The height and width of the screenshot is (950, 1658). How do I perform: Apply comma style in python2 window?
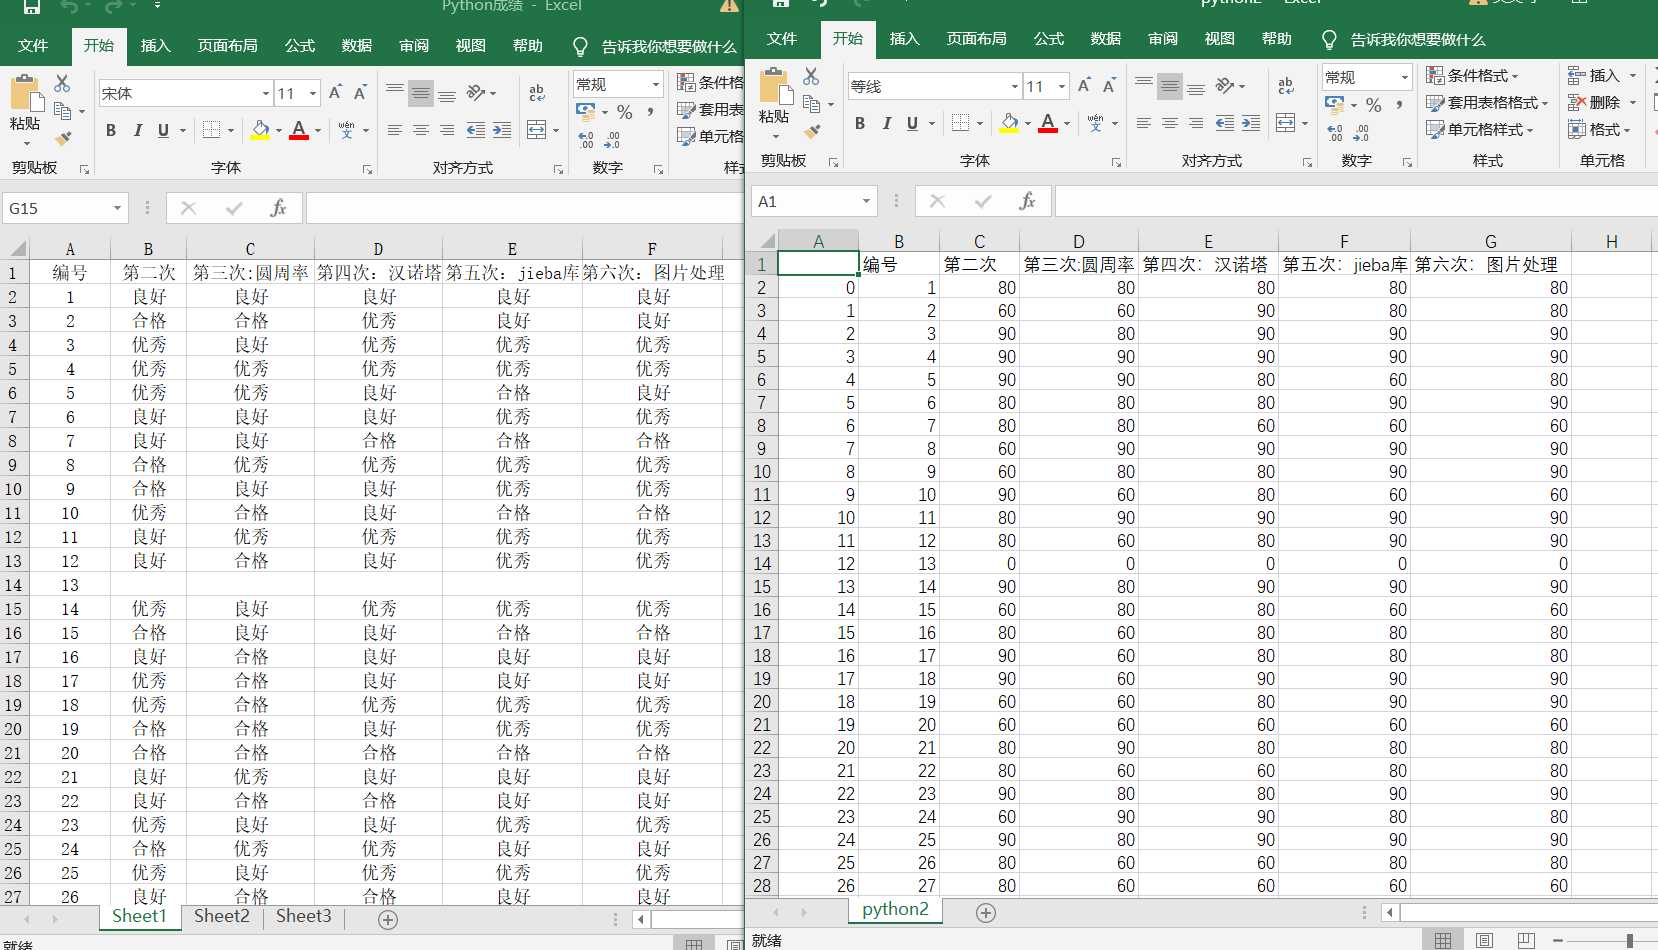[1399, 104]
